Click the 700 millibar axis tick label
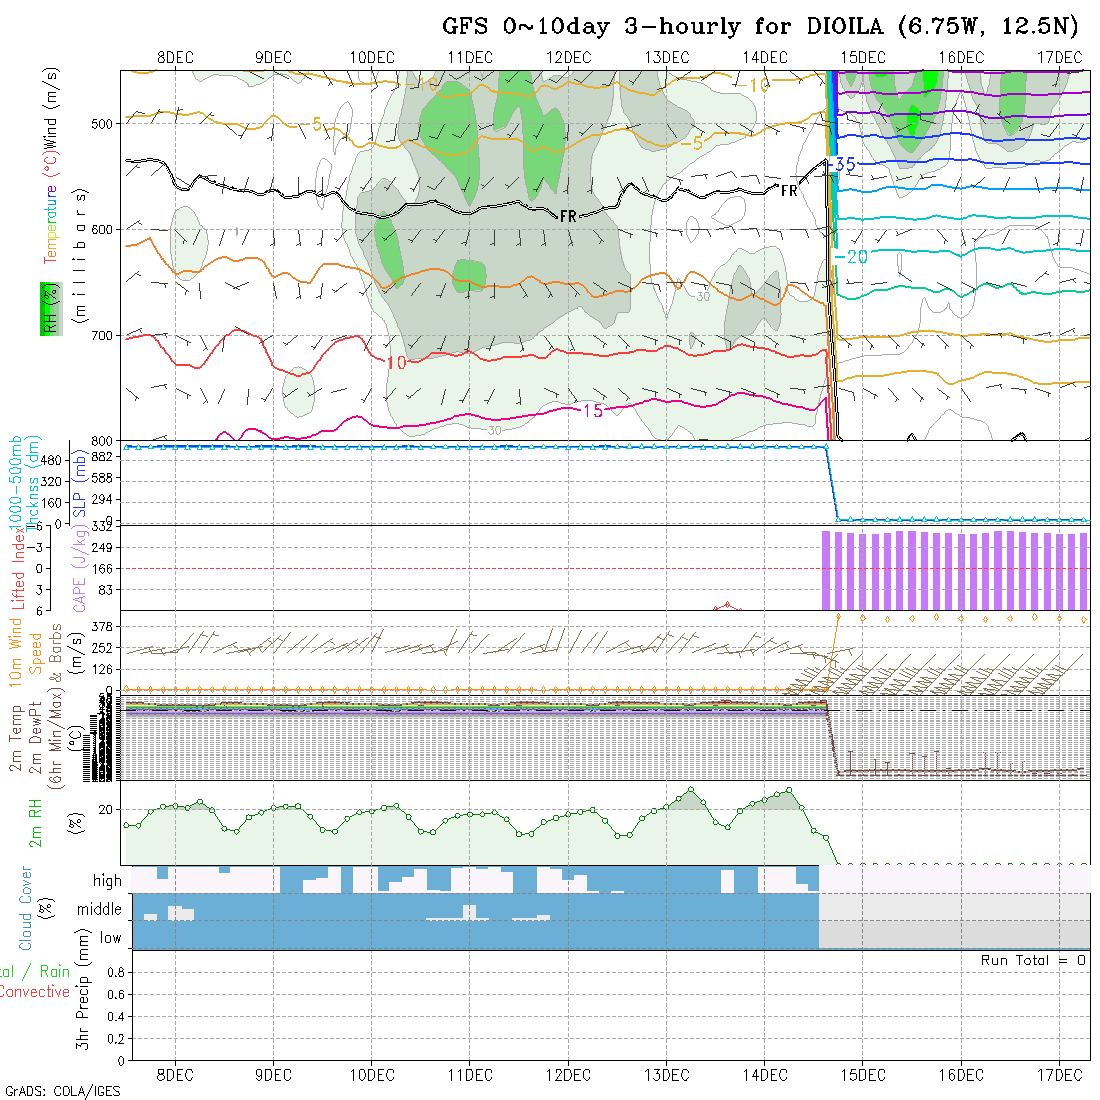The width and height of the screenshot is (1100, 1100). [104, 336]
